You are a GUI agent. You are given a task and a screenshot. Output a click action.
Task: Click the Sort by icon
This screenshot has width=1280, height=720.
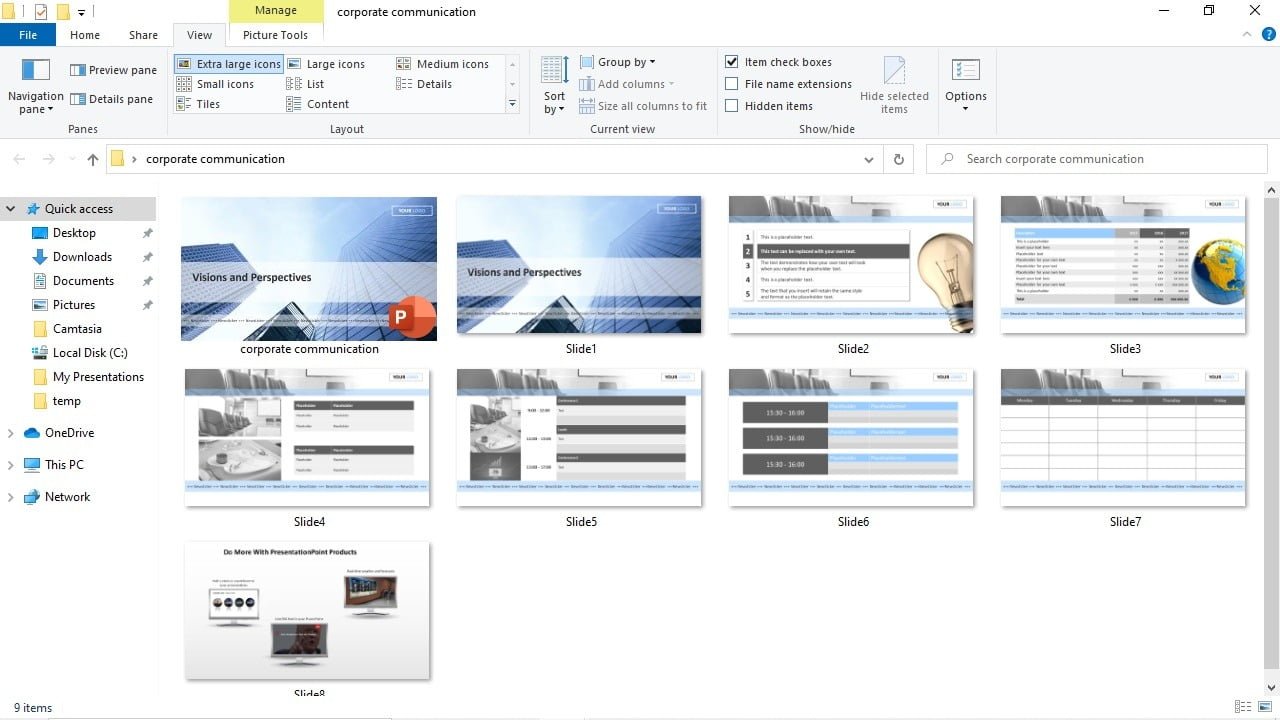tap(554, 71)
